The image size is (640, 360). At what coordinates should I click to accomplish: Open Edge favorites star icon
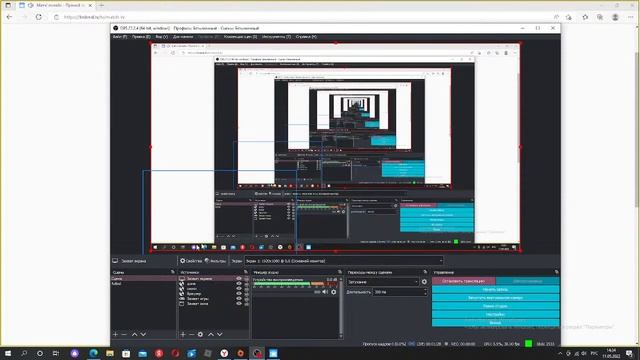pos(585,17)
